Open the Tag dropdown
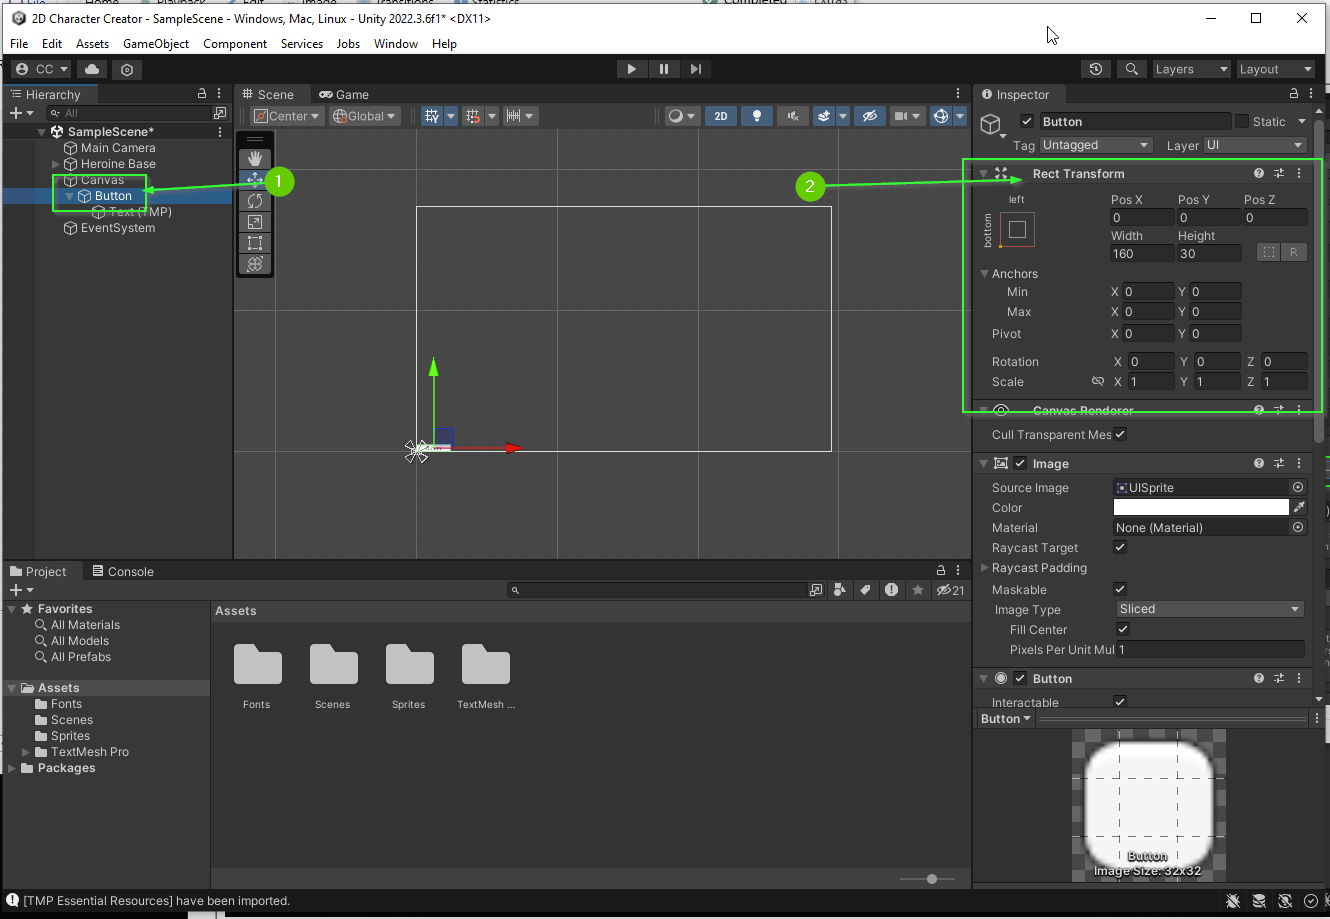The width and height of the screenshot is (1330, 919). point(1095,145)
